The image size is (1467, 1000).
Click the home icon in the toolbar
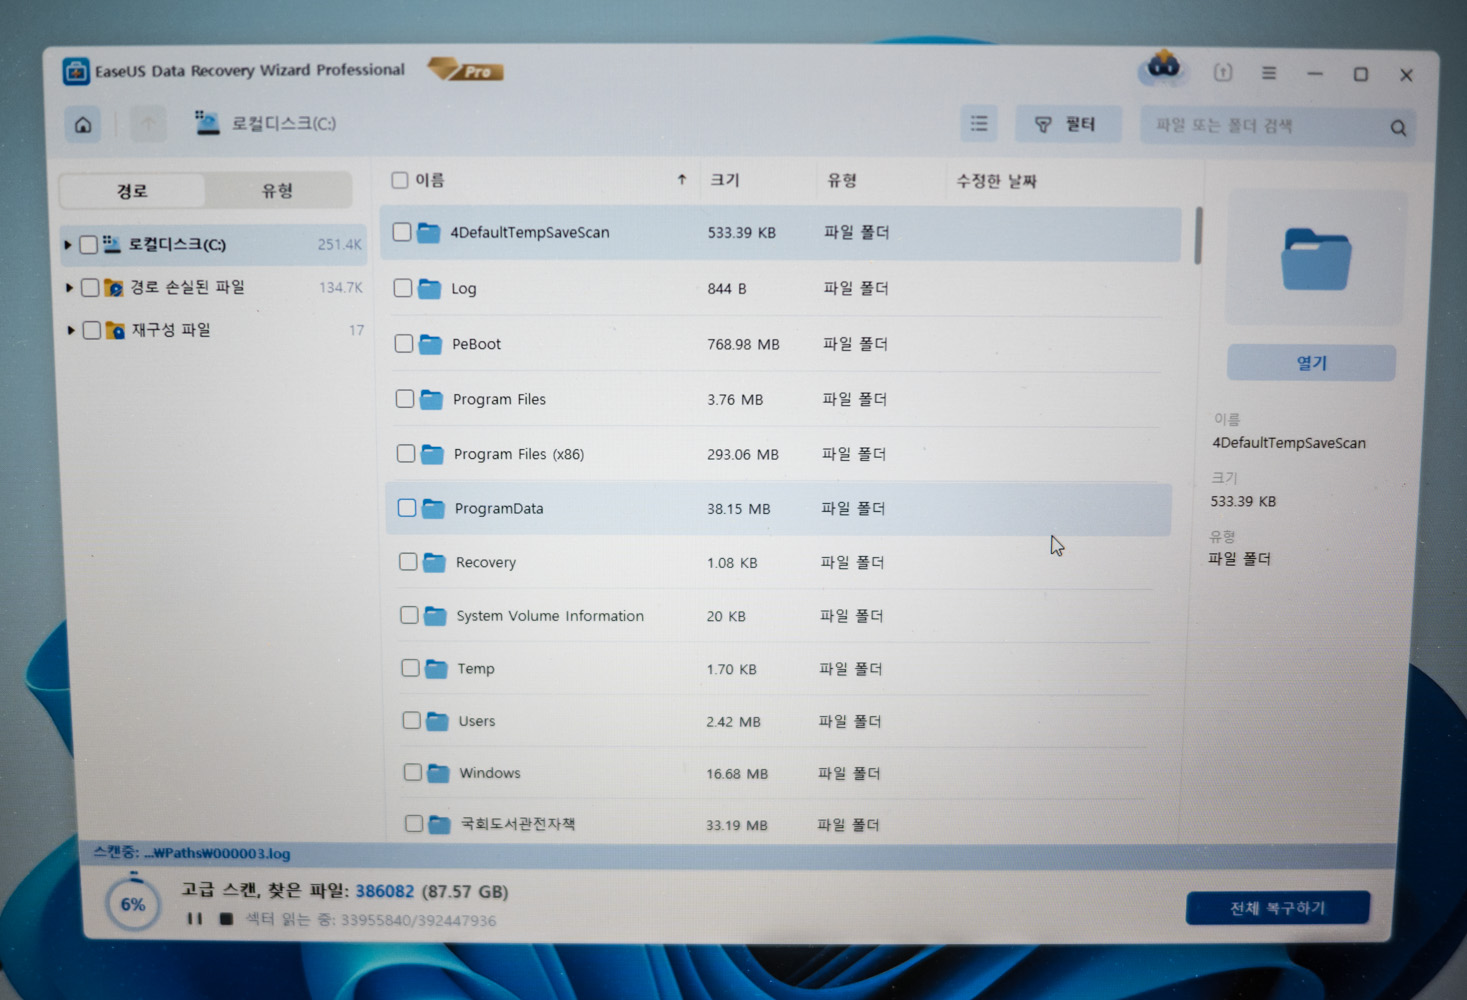pyautogui.click(x=83, y=124)
